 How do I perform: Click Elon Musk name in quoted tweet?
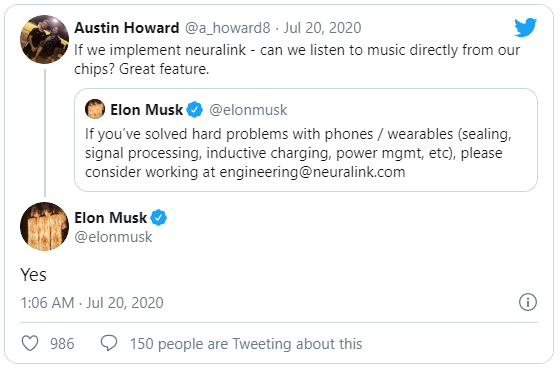coord(146,110)
